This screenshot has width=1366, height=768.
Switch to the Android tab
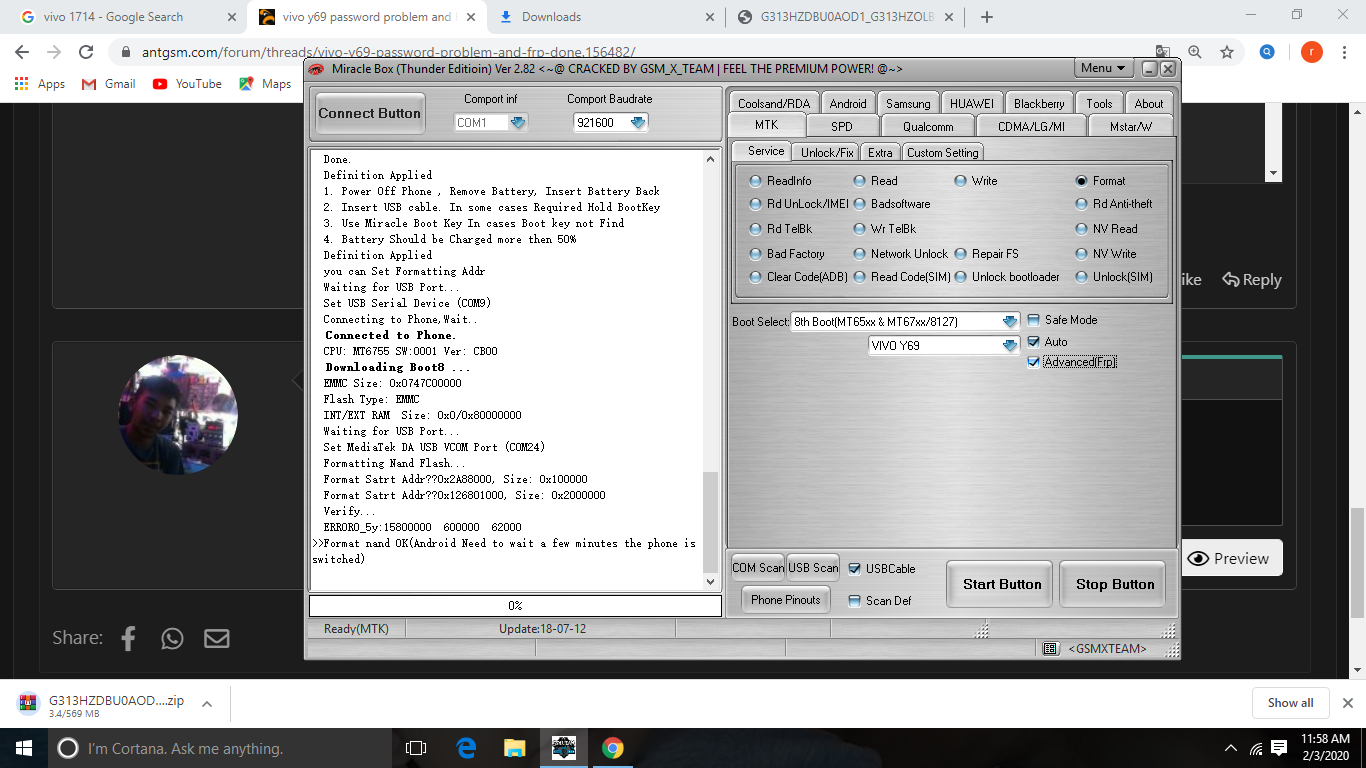tap(848, 103)
